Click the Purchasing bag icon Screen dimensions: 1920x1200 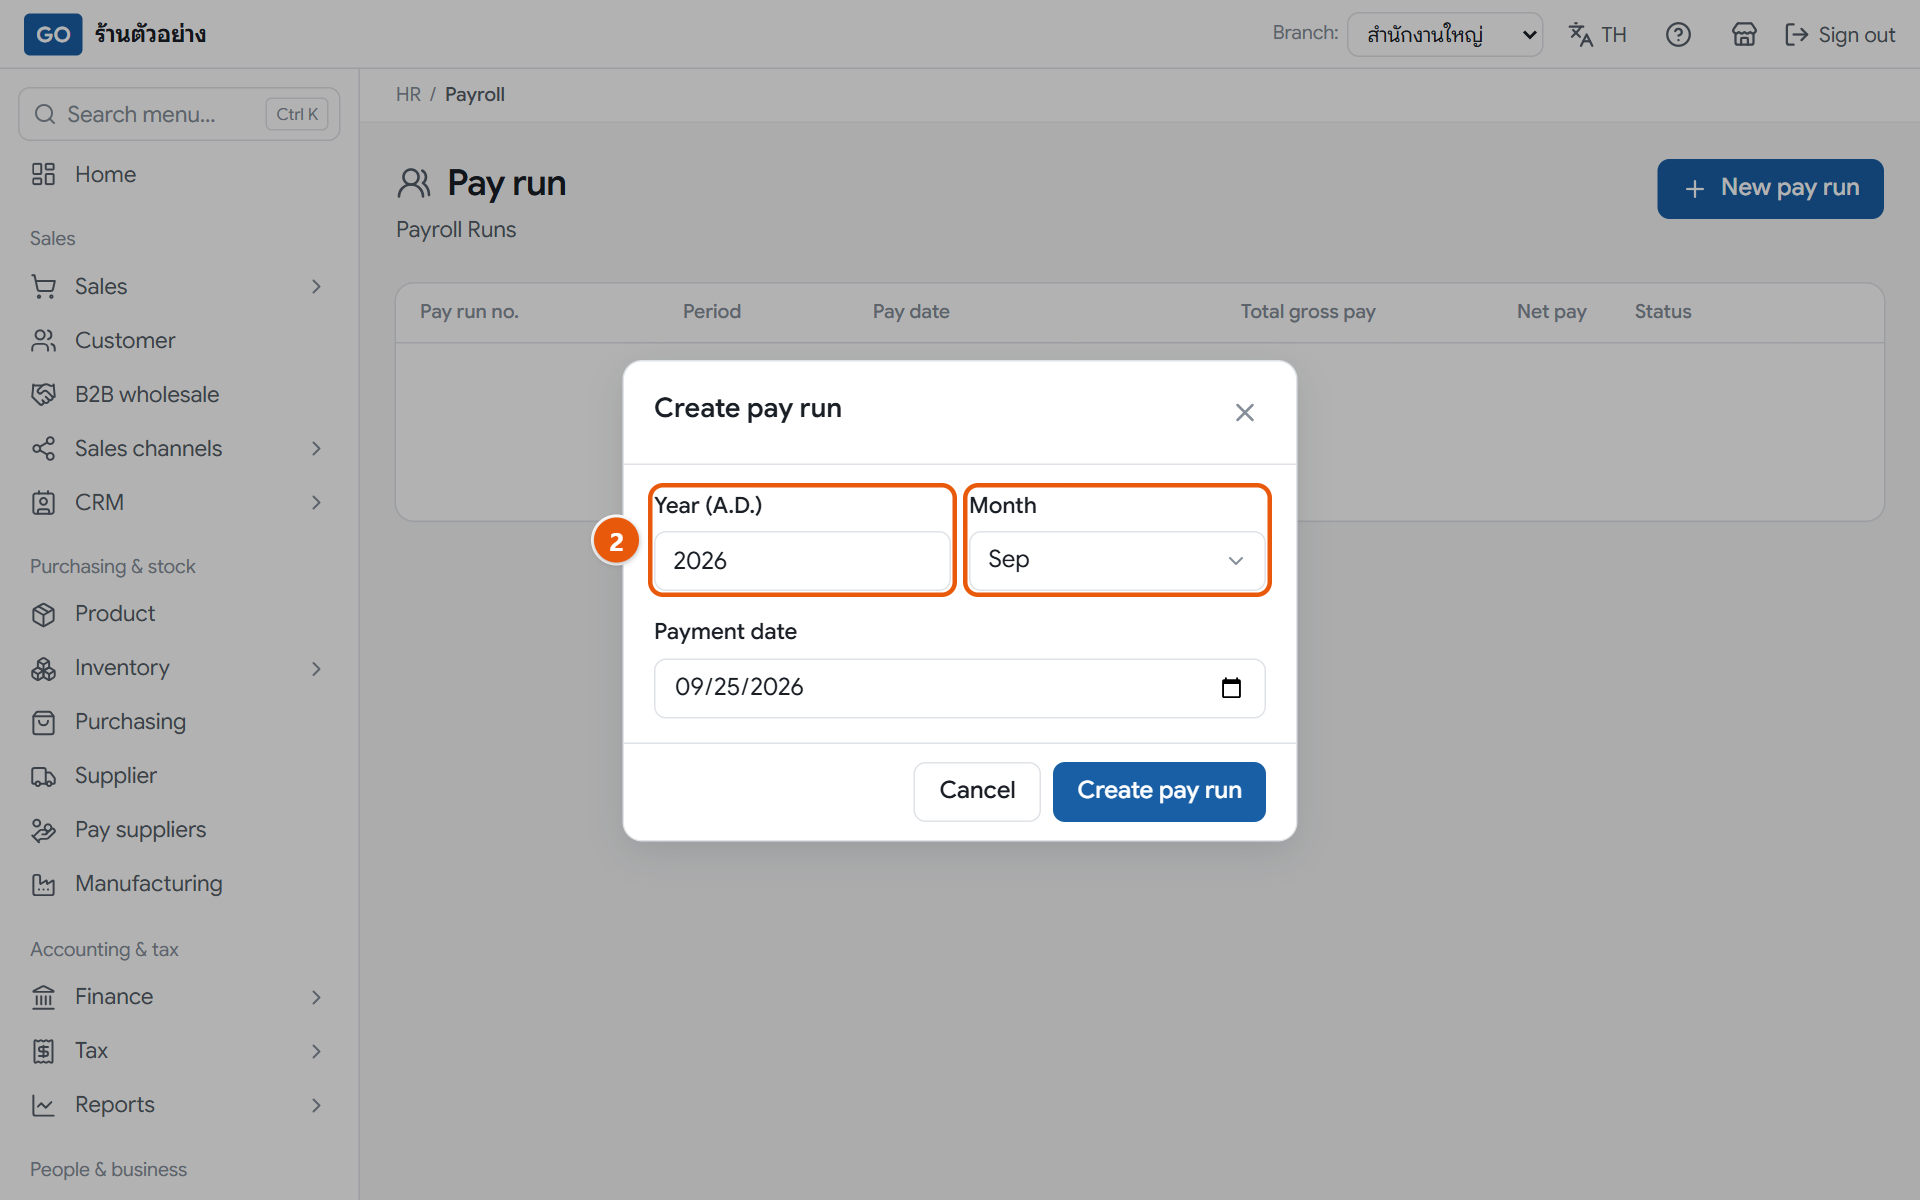tap(43, 722)
